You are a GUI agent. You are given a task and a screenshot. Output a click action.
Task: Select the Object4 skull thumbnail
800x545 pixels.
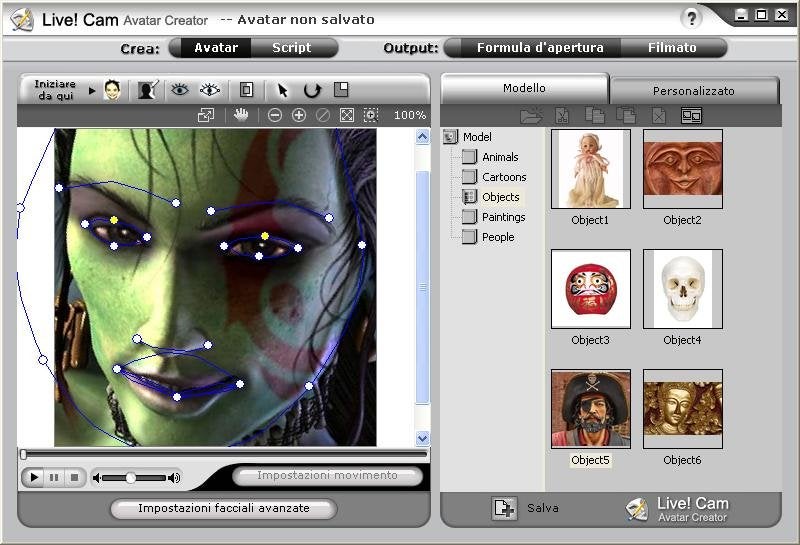pyautogui.click(x=682, y=289)
